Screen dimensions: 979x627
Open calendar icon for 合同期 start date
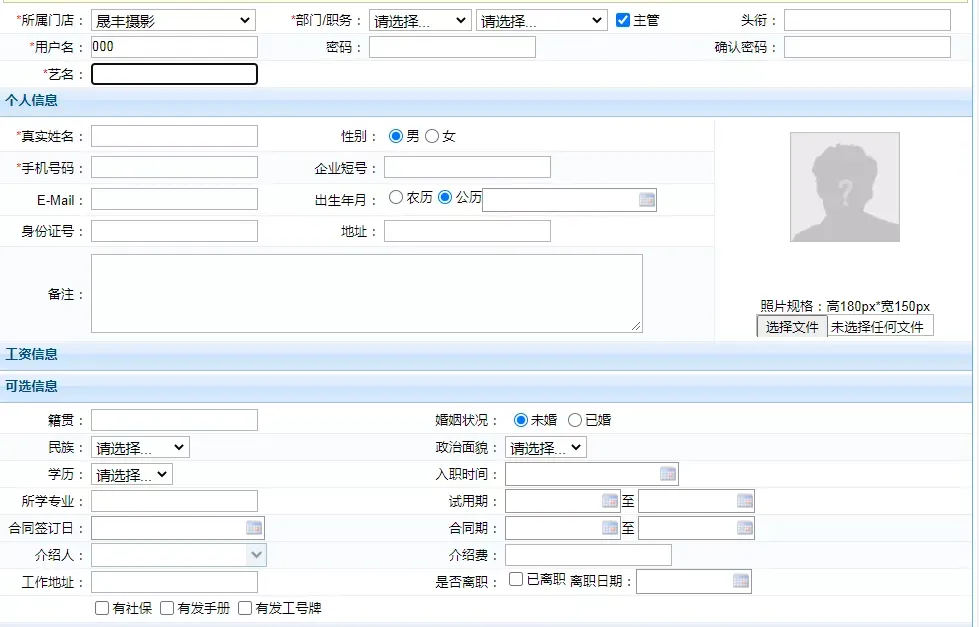click(610, 528)
